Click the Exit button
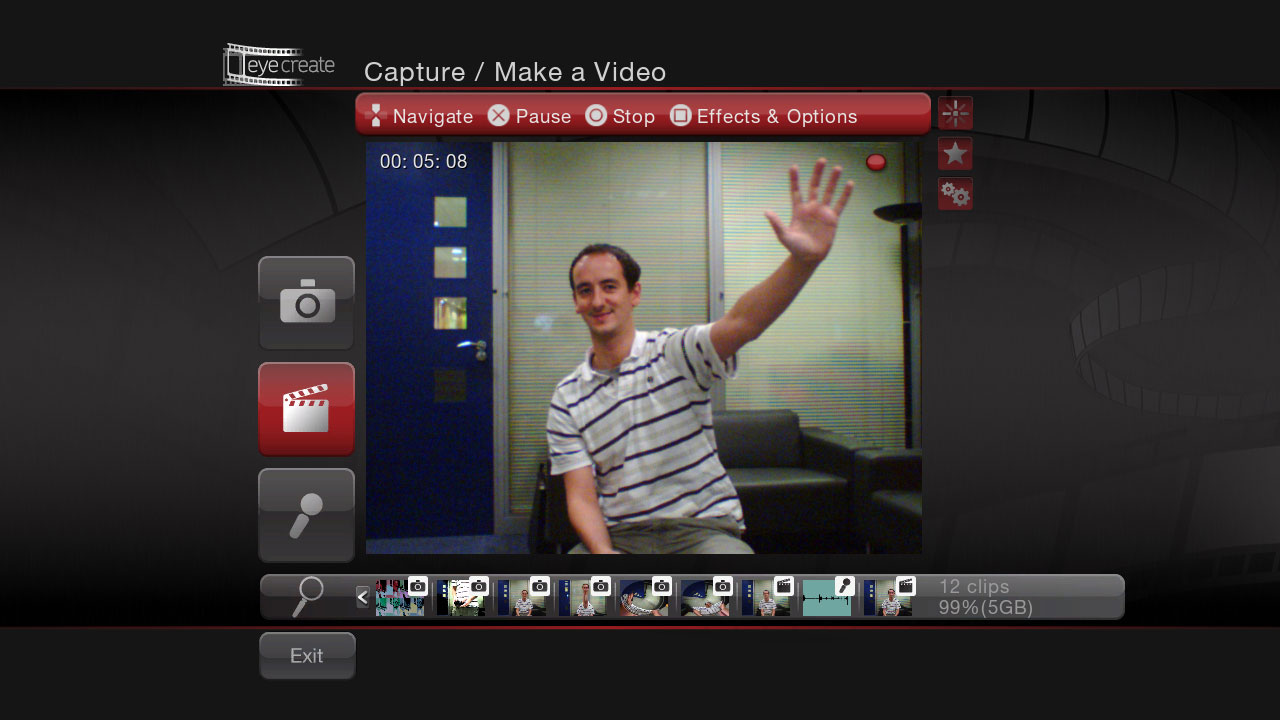This screenshot has width=1280, height=720. click(x=307, y=656)
